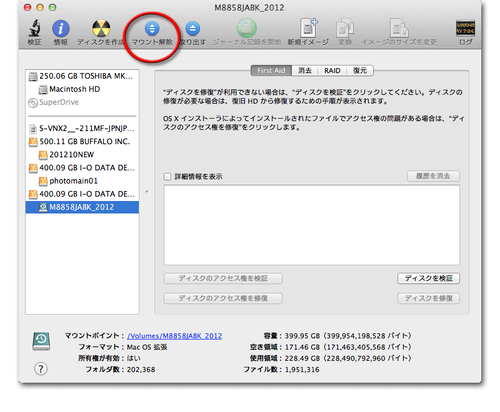The height and width of the screenshot is (412, 500).
Task: Select the Macintosh HD volume
Action: tap(82, 89)
